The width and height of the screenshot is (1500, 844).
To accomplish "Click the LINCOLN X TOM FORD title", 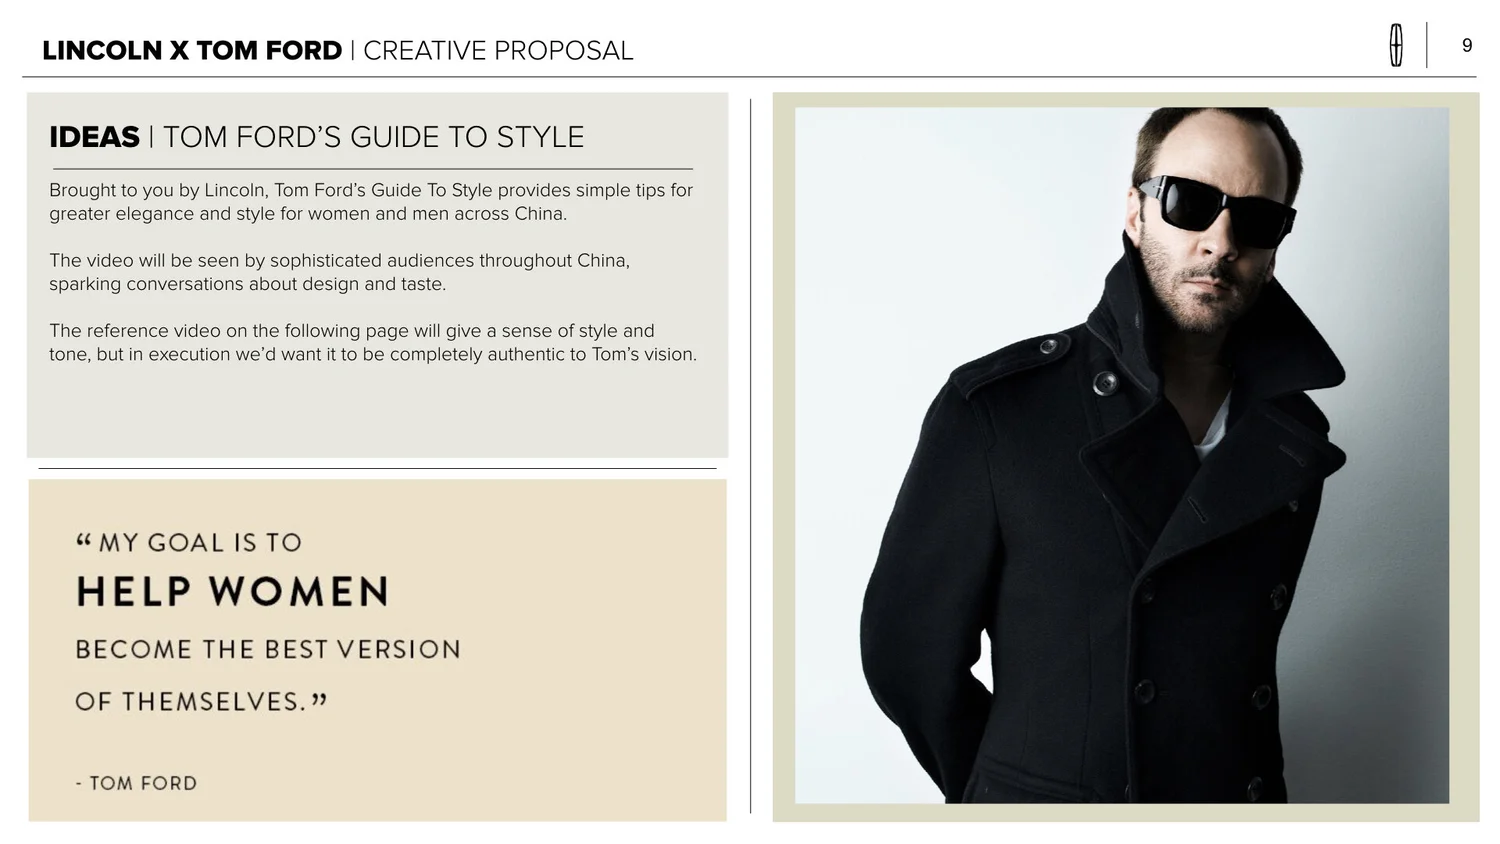I will (x=192, y=50).
